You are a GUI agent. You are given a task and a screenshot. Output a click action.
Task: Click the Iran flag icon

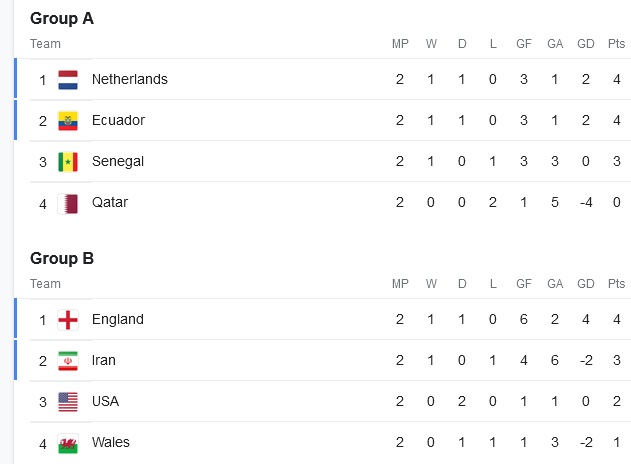tap(68, 360)
